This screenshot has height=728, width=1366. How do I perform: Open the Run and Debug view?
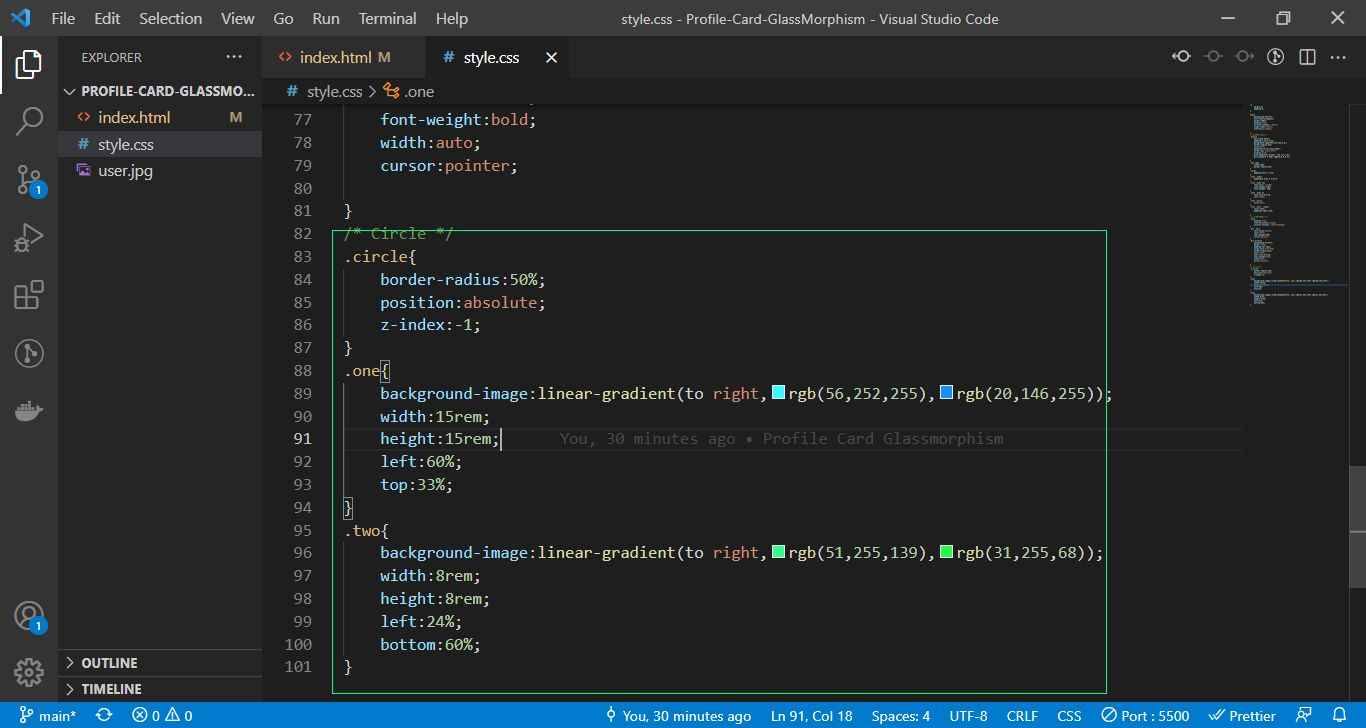click(x=29, y=237)
